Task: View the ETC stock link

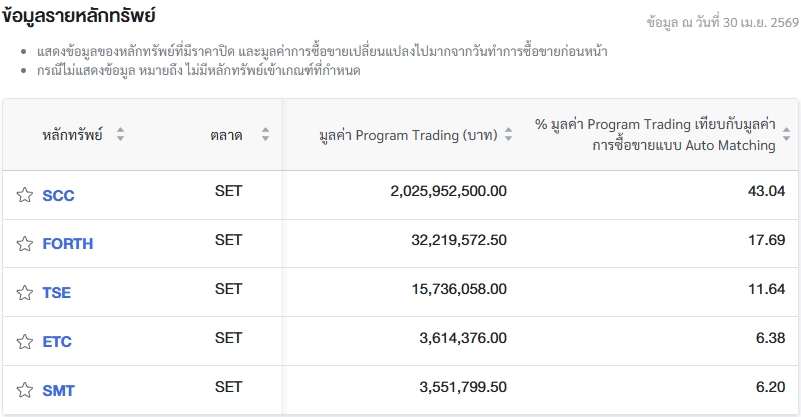Action: [x=57, y=342]
